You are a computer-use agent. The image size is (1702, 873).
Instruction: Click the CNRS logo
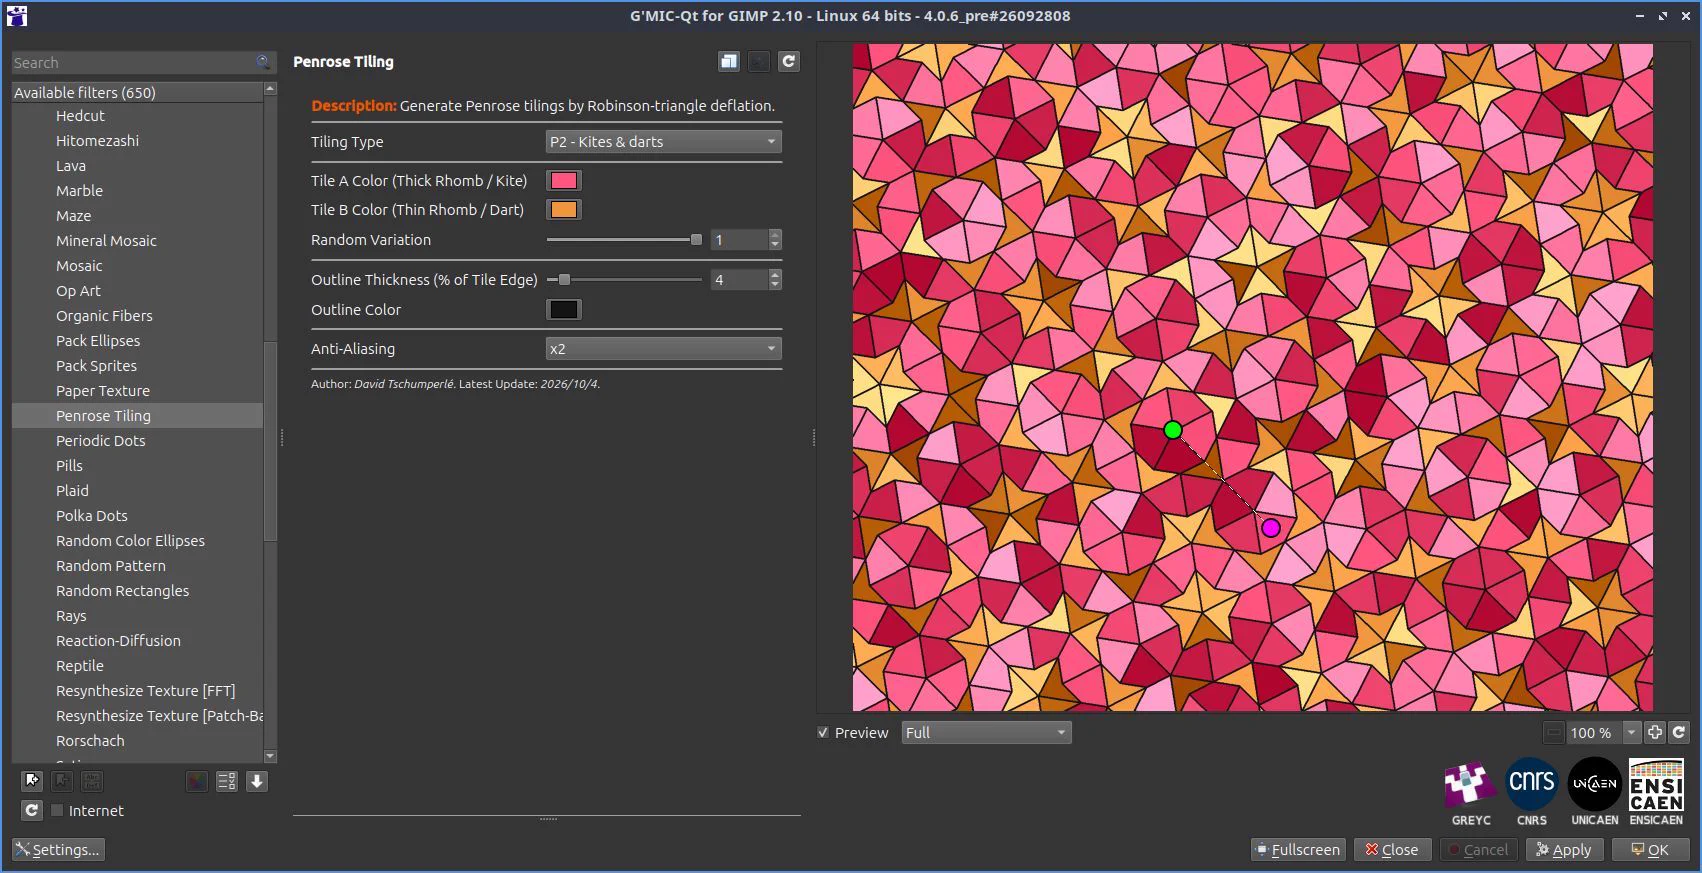(x=1532, y=792)
